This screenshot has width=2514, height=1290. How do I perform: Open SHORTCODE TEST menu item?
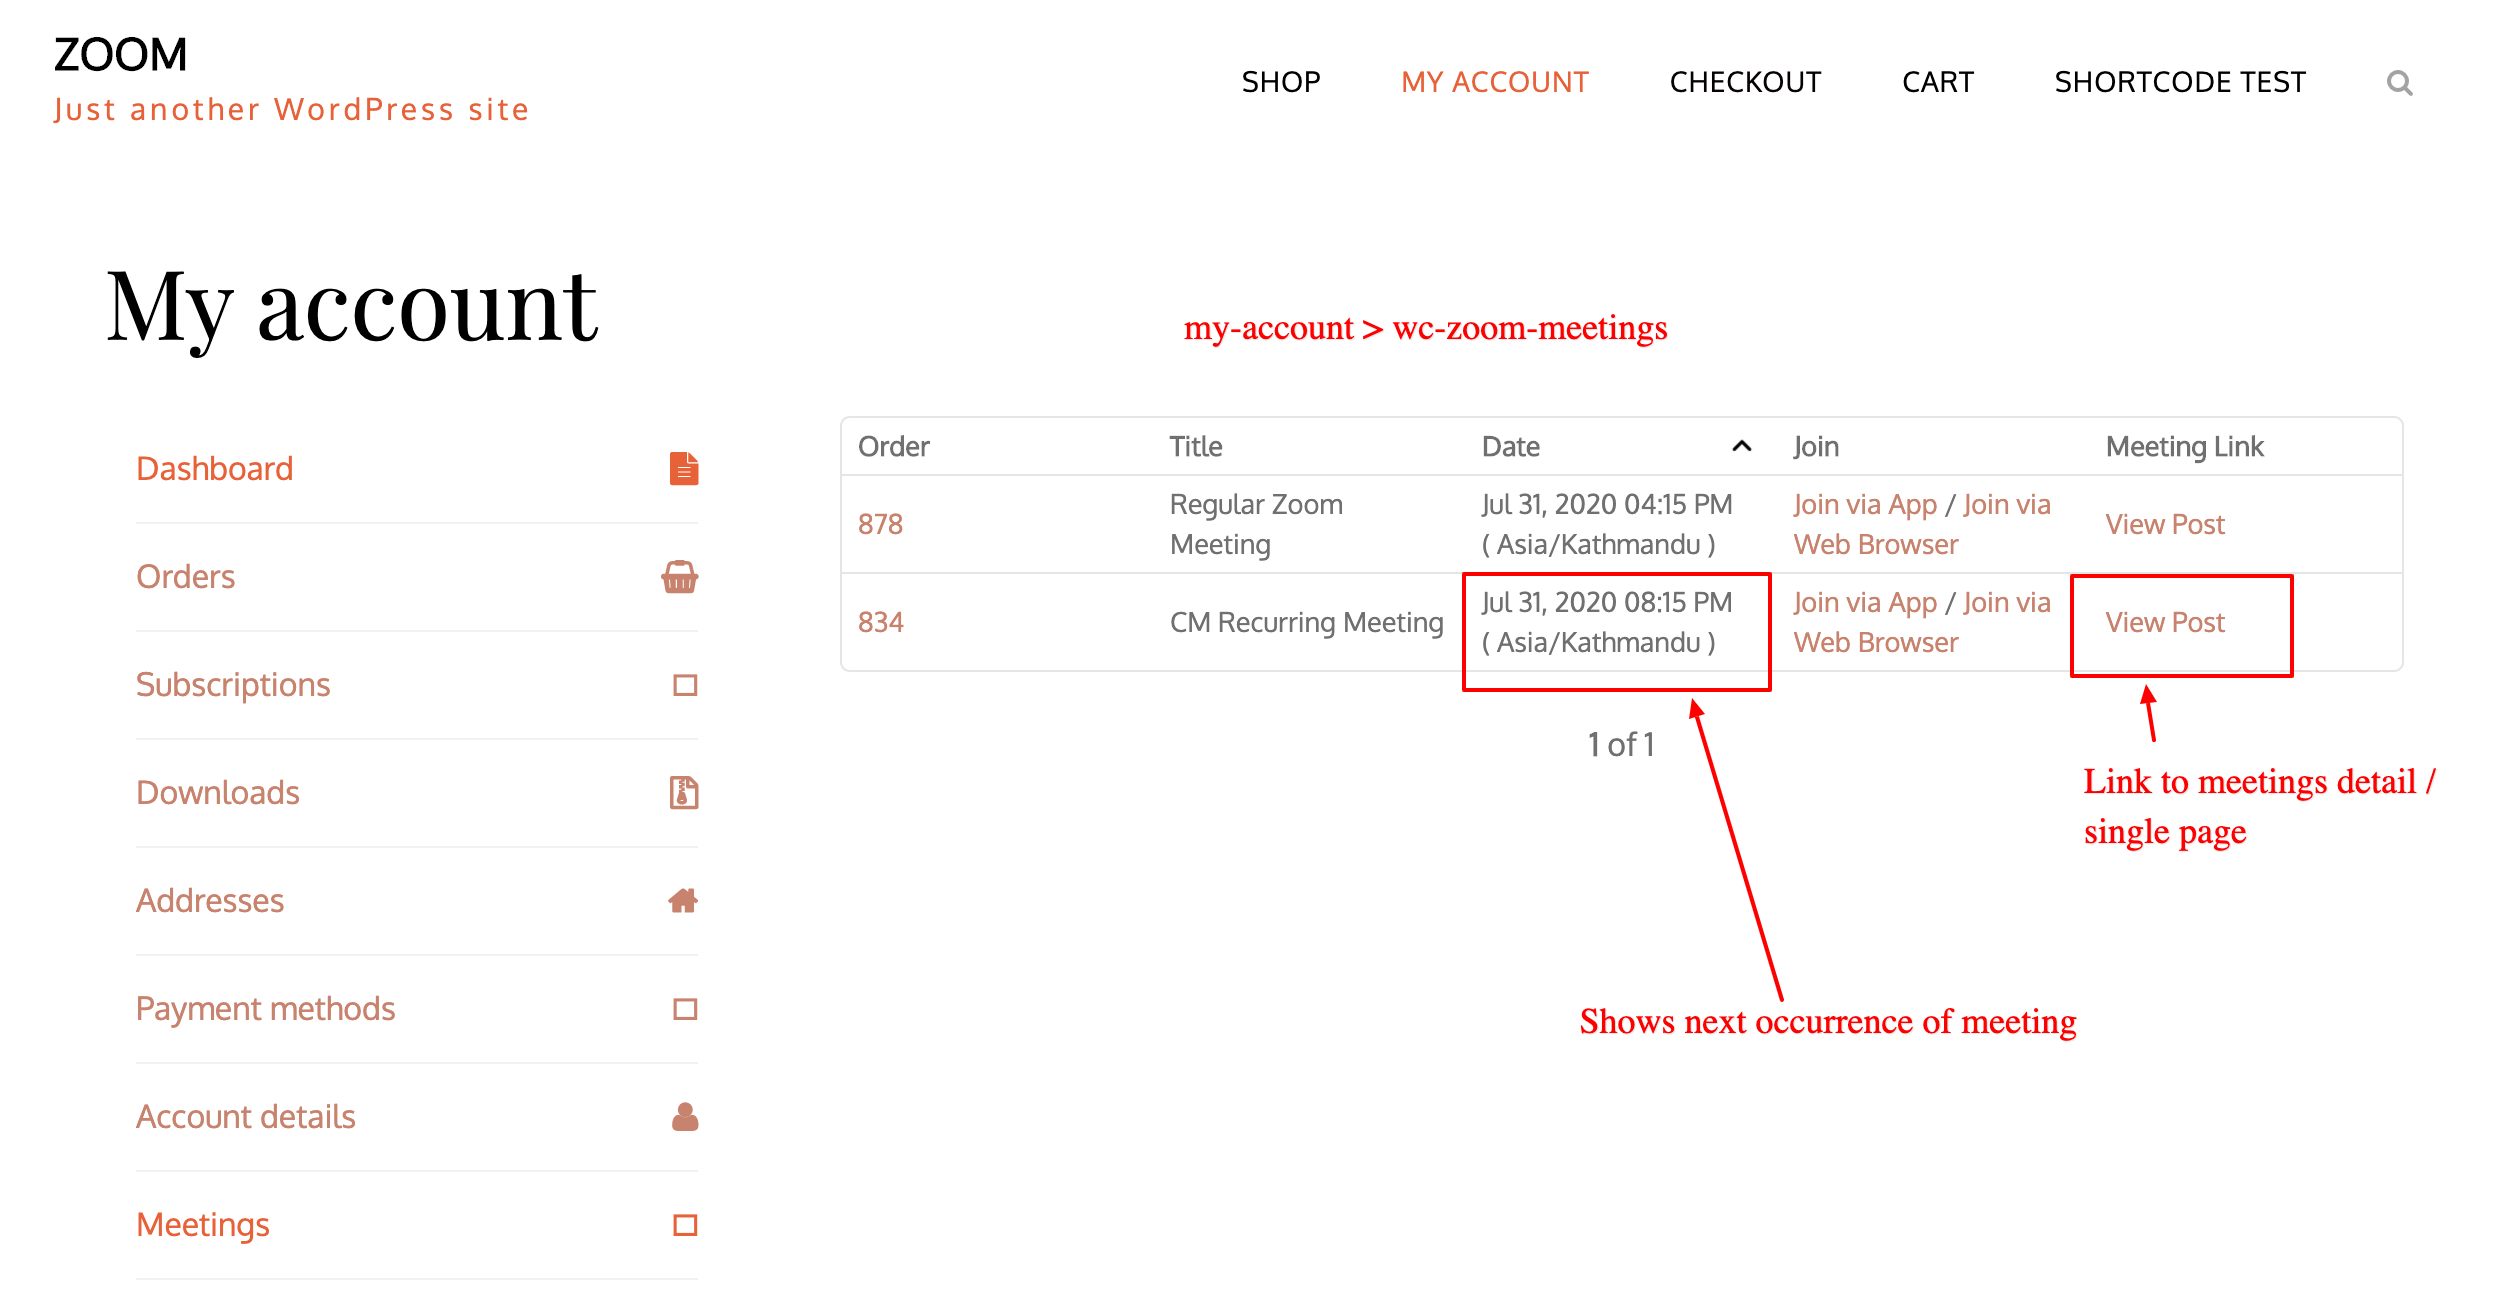tap(2180, 82)
